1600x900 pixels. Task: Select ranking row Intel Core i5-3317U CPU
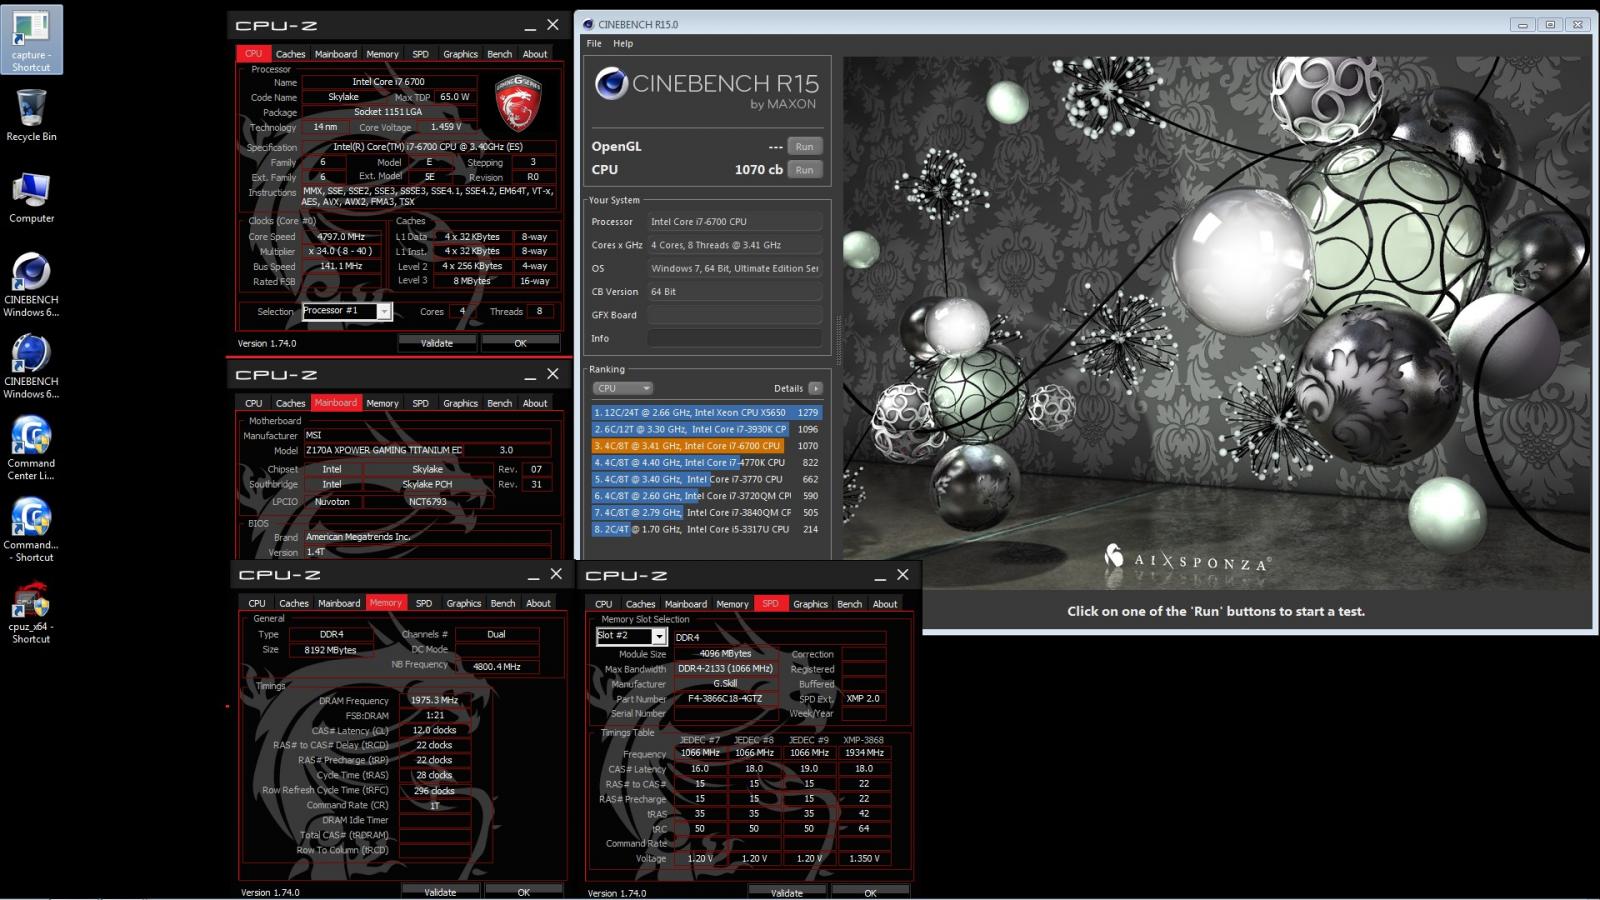click(x=706, y=529)
